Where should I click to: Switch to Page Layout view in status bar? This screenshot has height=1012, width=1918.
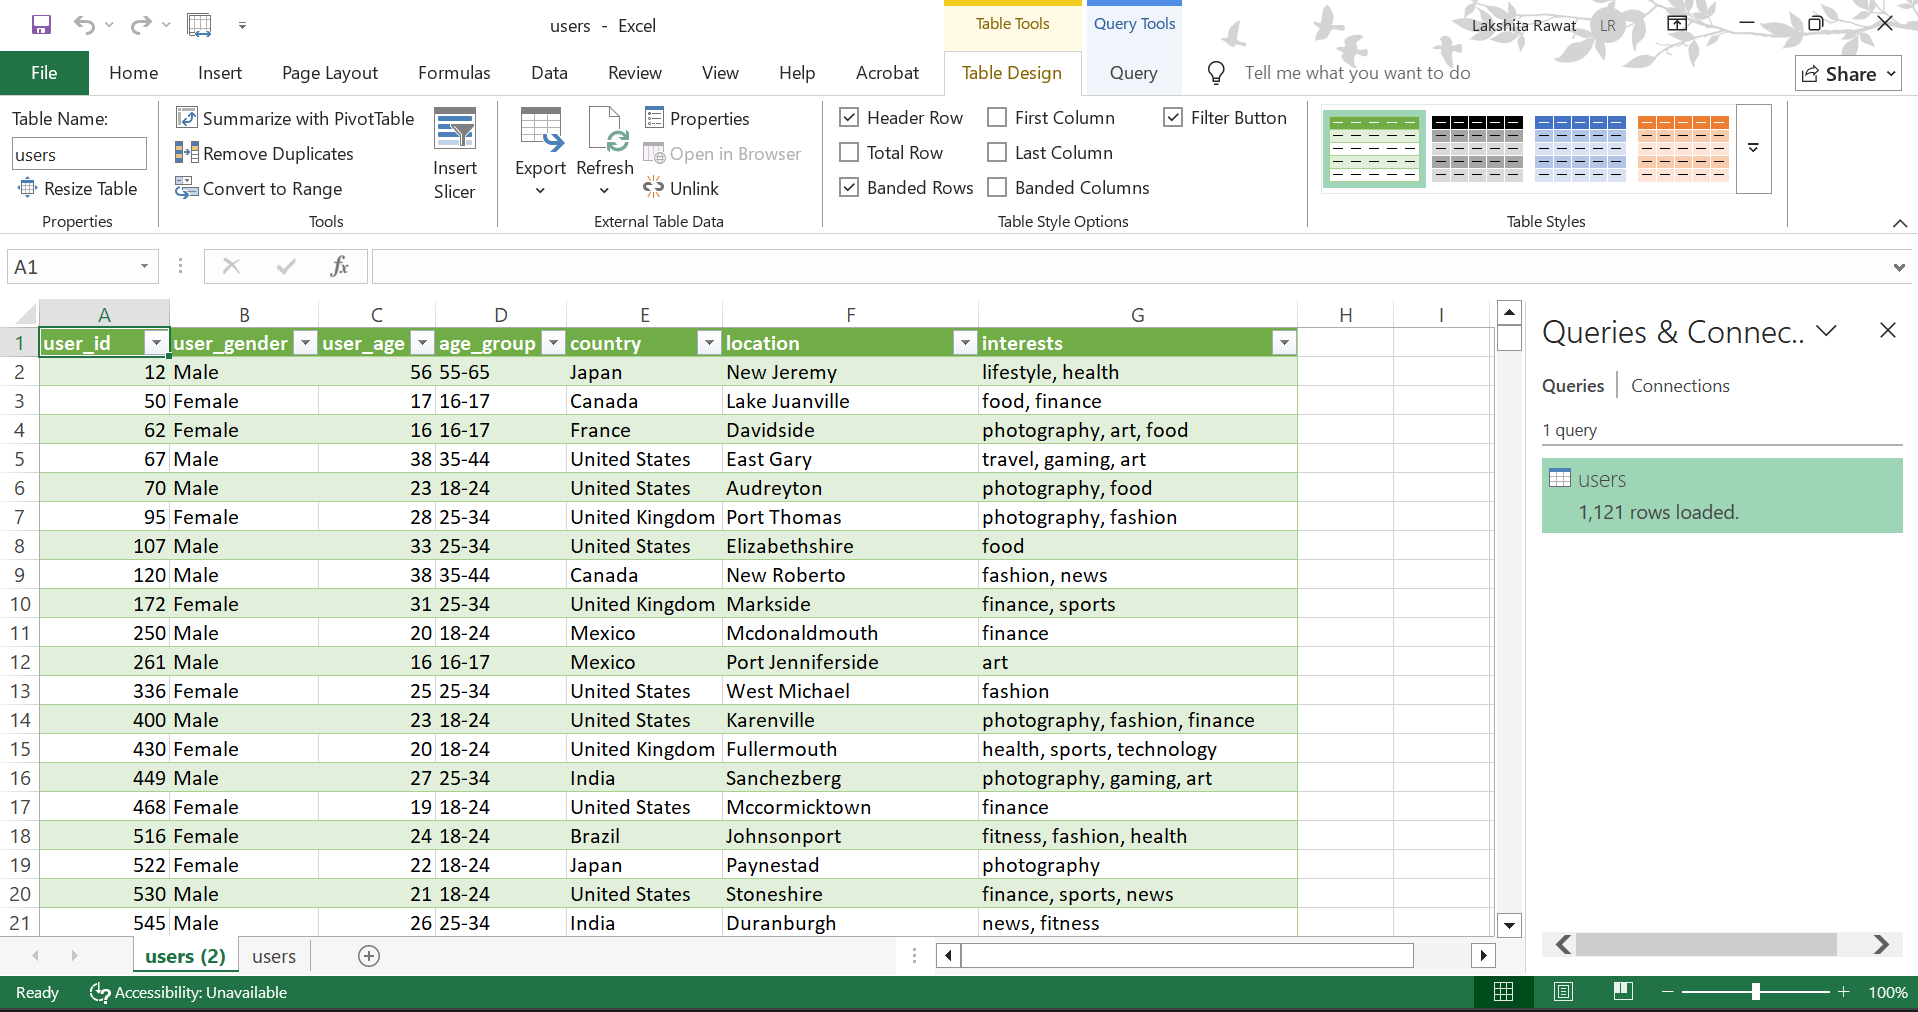pyautogui.click(x=1563, y=992)
